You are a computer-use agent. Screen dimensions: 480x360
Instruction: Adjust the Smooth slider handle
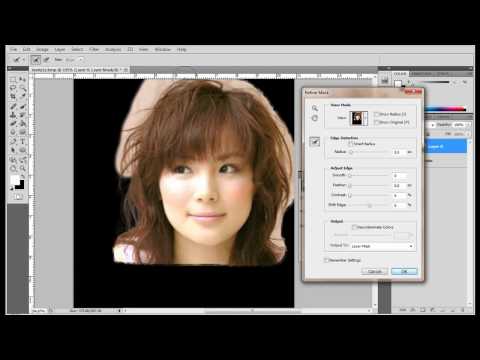[350, 175]
